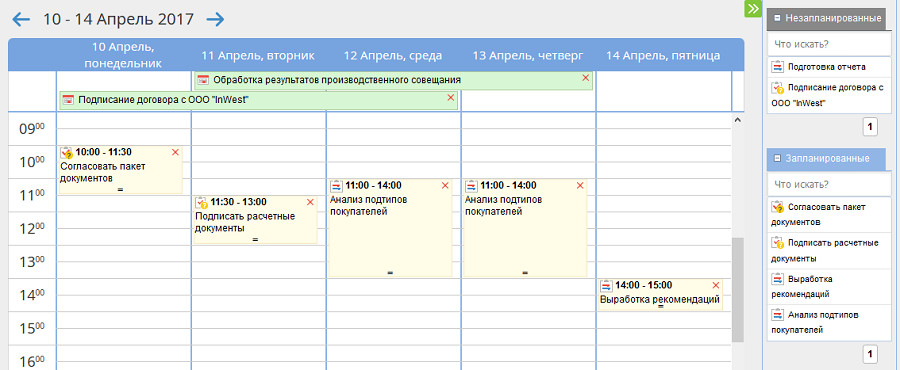The image size is (900, 370).
Task: Click task icon of 11:30 - 13:00 event
Action: pos(201,202)
